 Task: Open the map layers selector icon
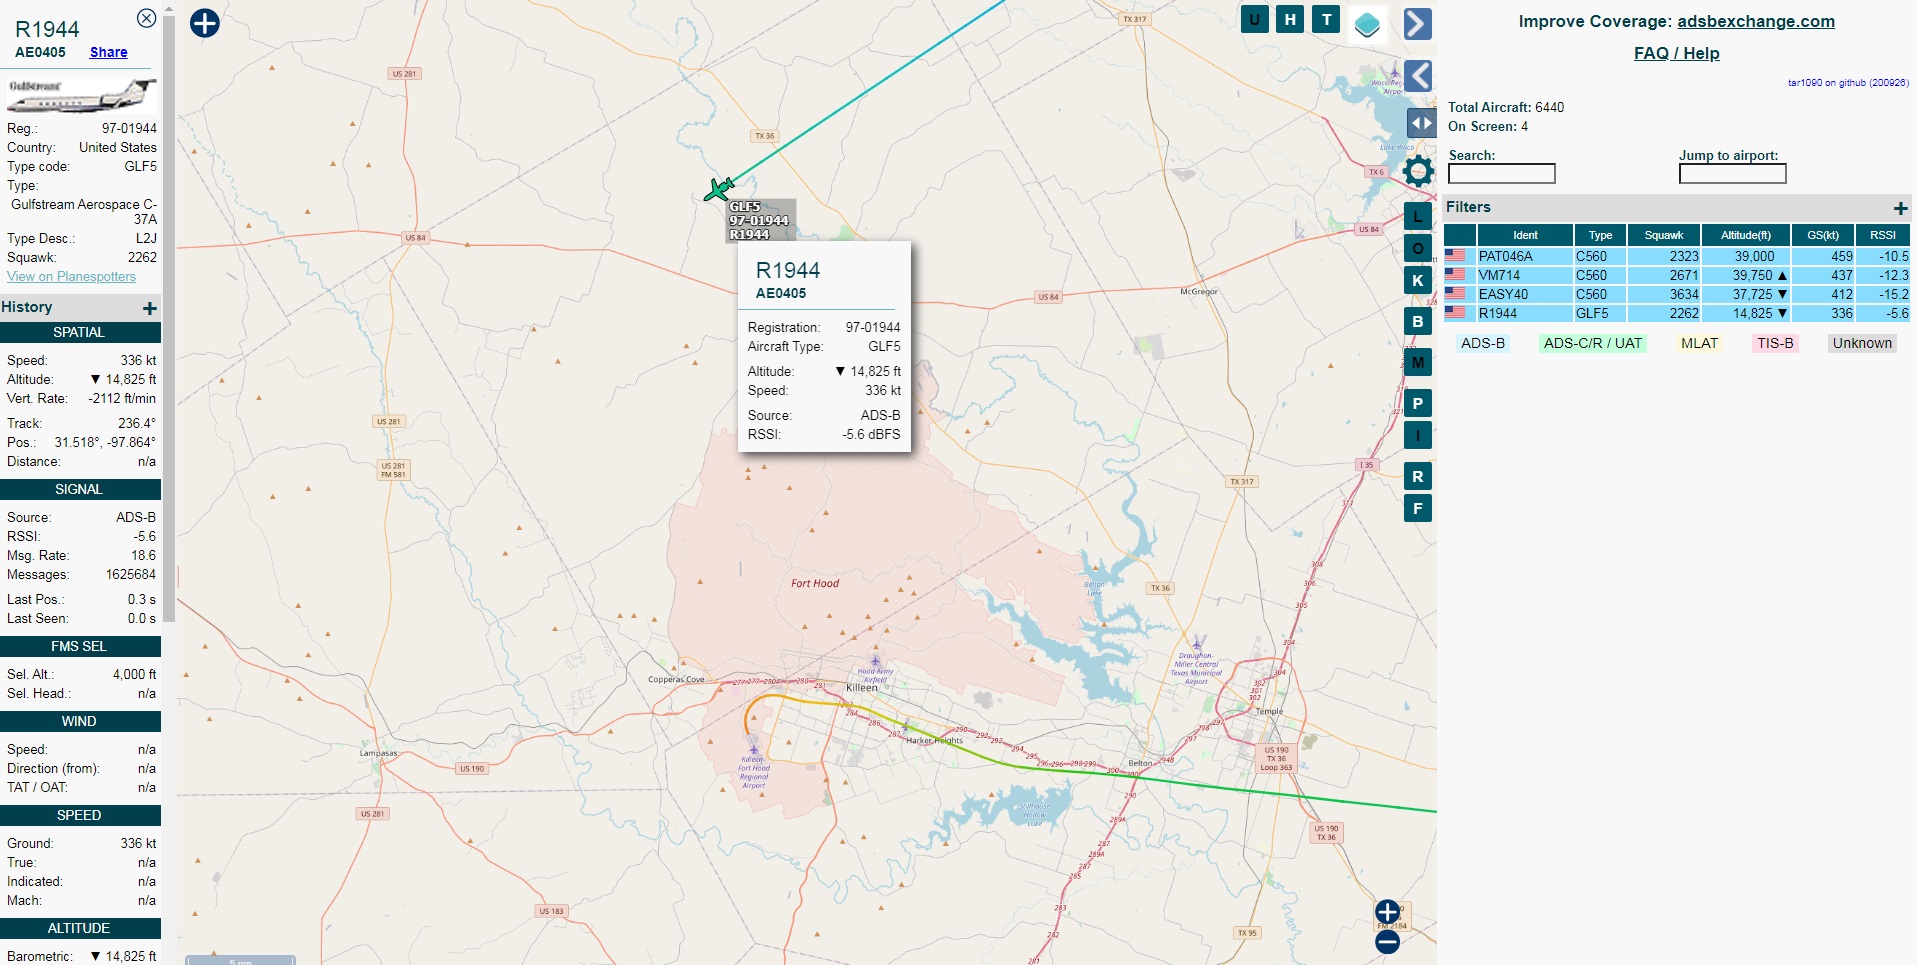coord(1367,24)
